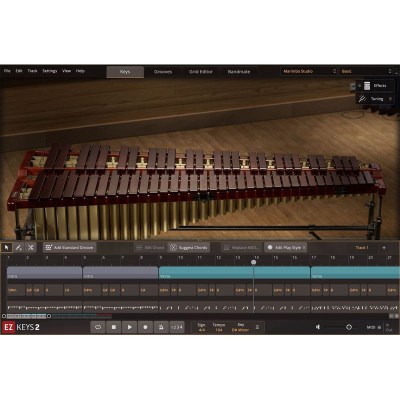Open the Edit menu
The height and width of the screenshot is (400, 400).
coord(19,71)
